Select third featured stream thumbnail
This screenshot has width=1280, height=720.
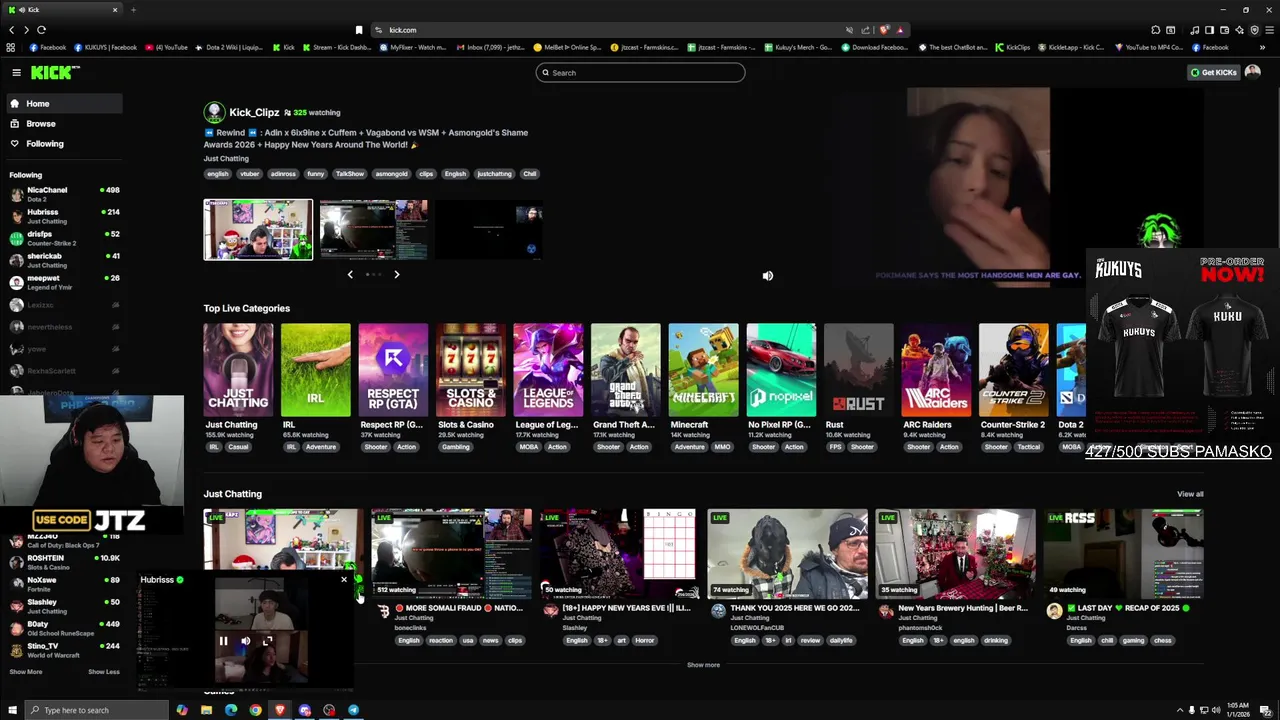[x=489, y=229]
